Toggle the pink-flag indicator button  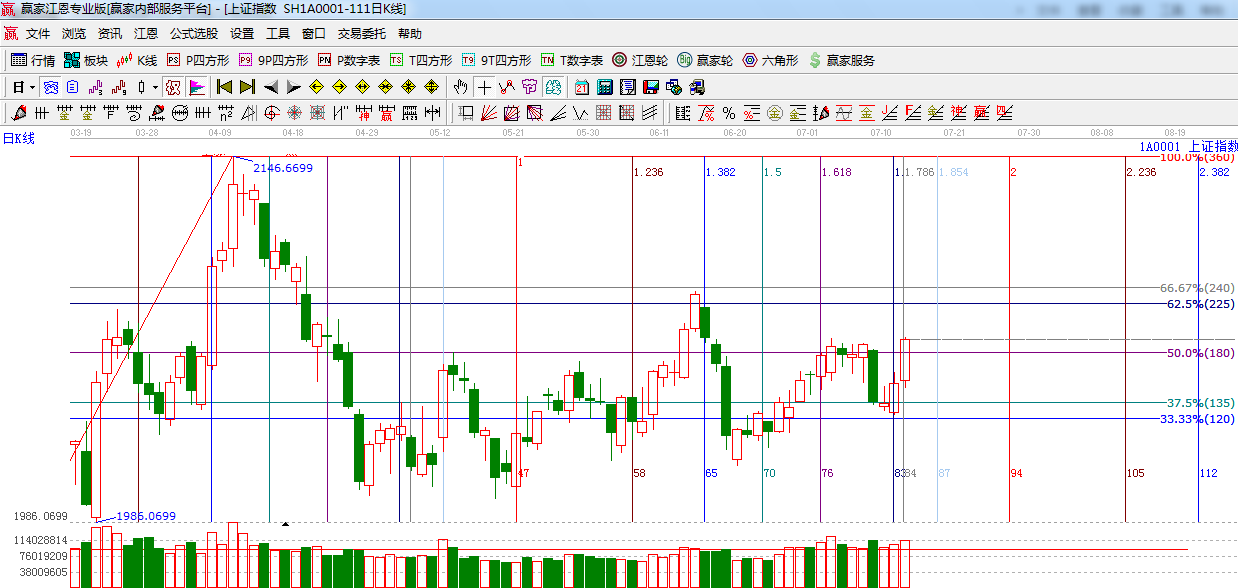[x=197, y=87]
